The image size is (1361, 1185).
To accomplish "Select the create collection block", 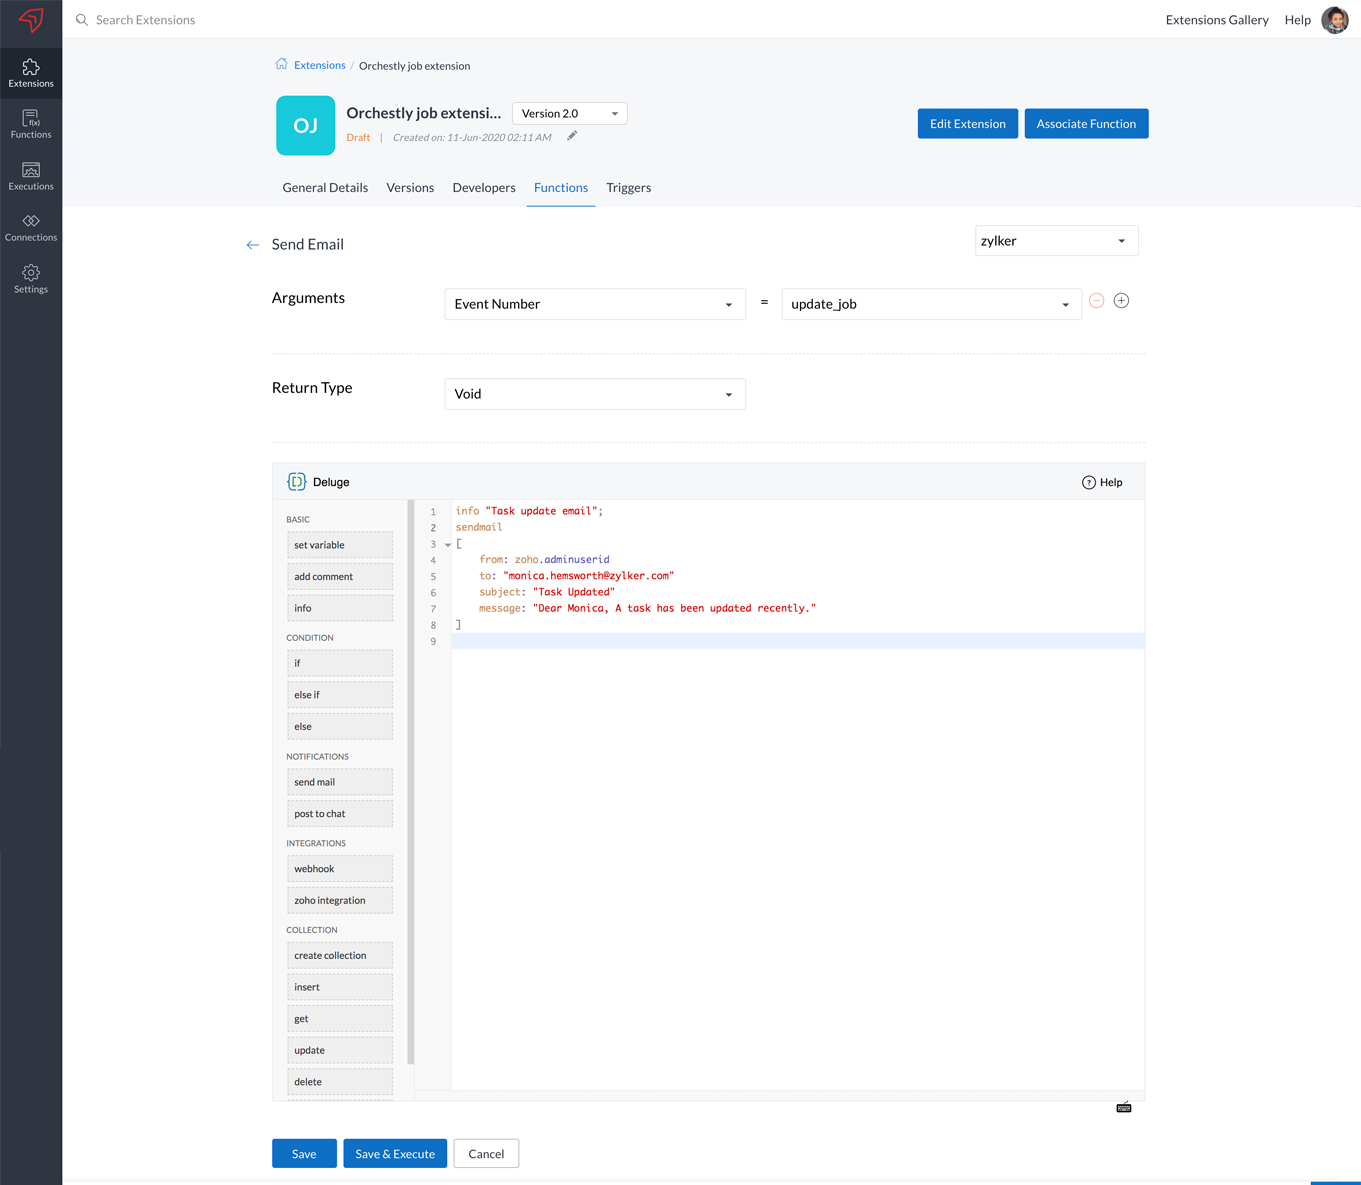I will 340,956.
